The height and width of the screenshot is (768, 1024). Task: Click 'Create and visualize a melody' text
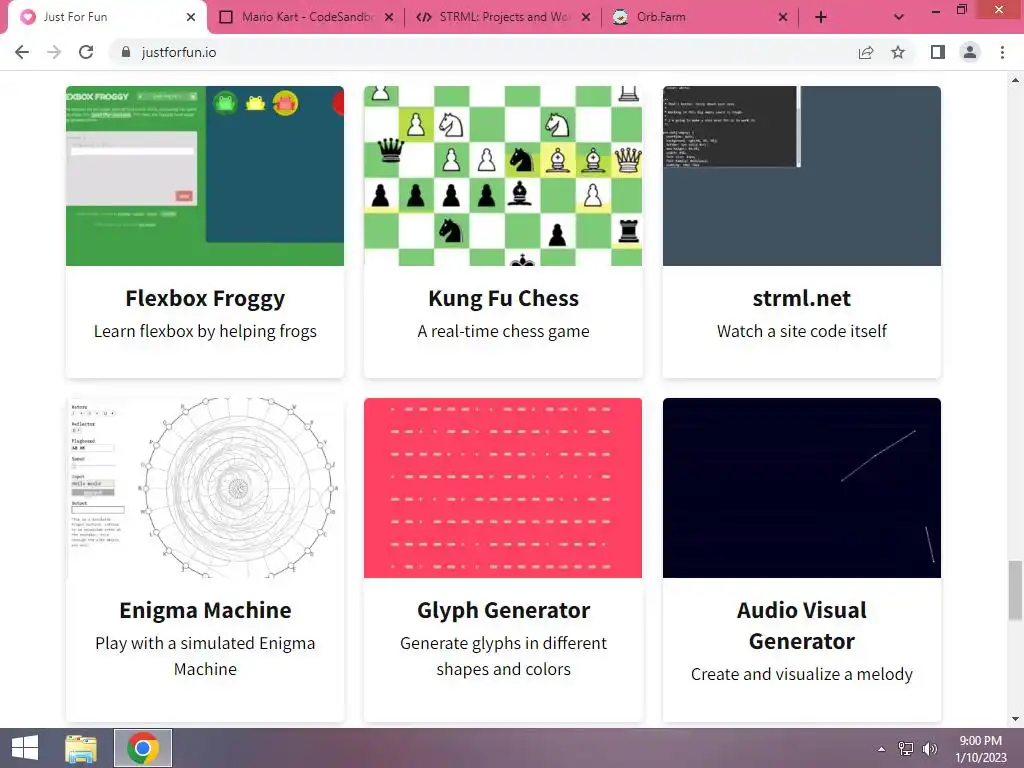coord(802,674)
